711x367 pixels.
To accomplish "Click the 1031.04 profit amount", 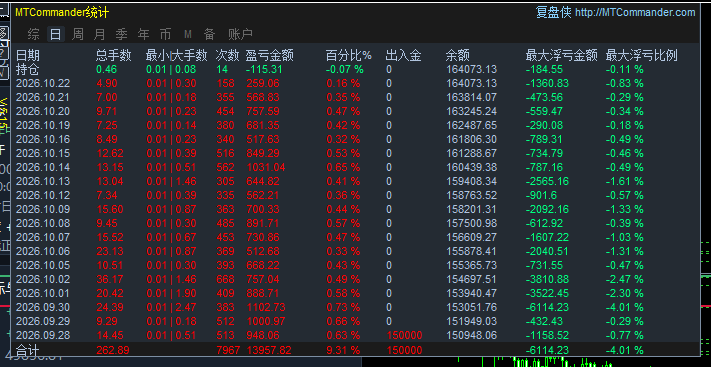I will click(x=266, y=167).
